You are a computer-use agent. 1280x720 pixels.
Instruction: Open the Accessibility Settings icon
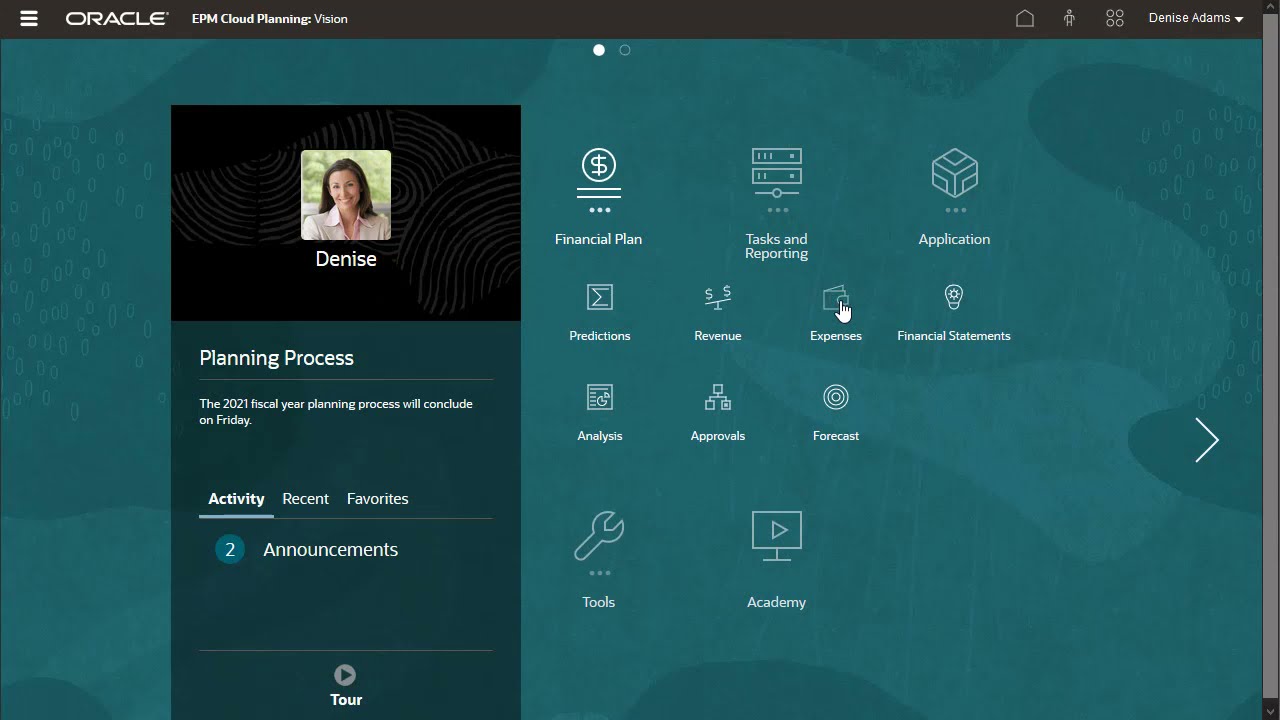point(1069,19)
